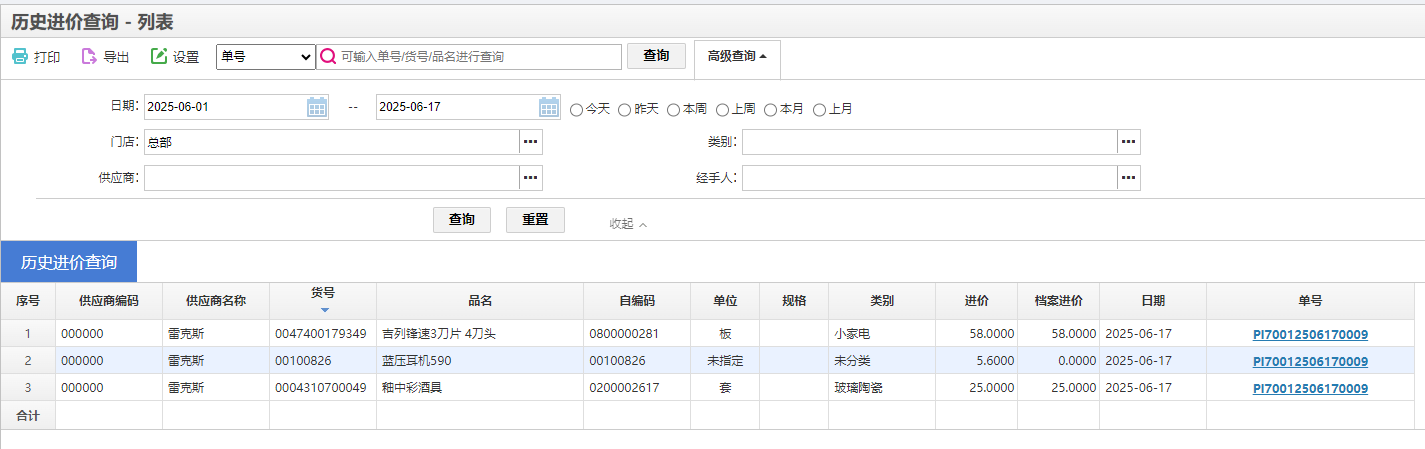Click the ellipsis button beside 类别 field
Viewport: 1425px width, 449px height.
1129,142
